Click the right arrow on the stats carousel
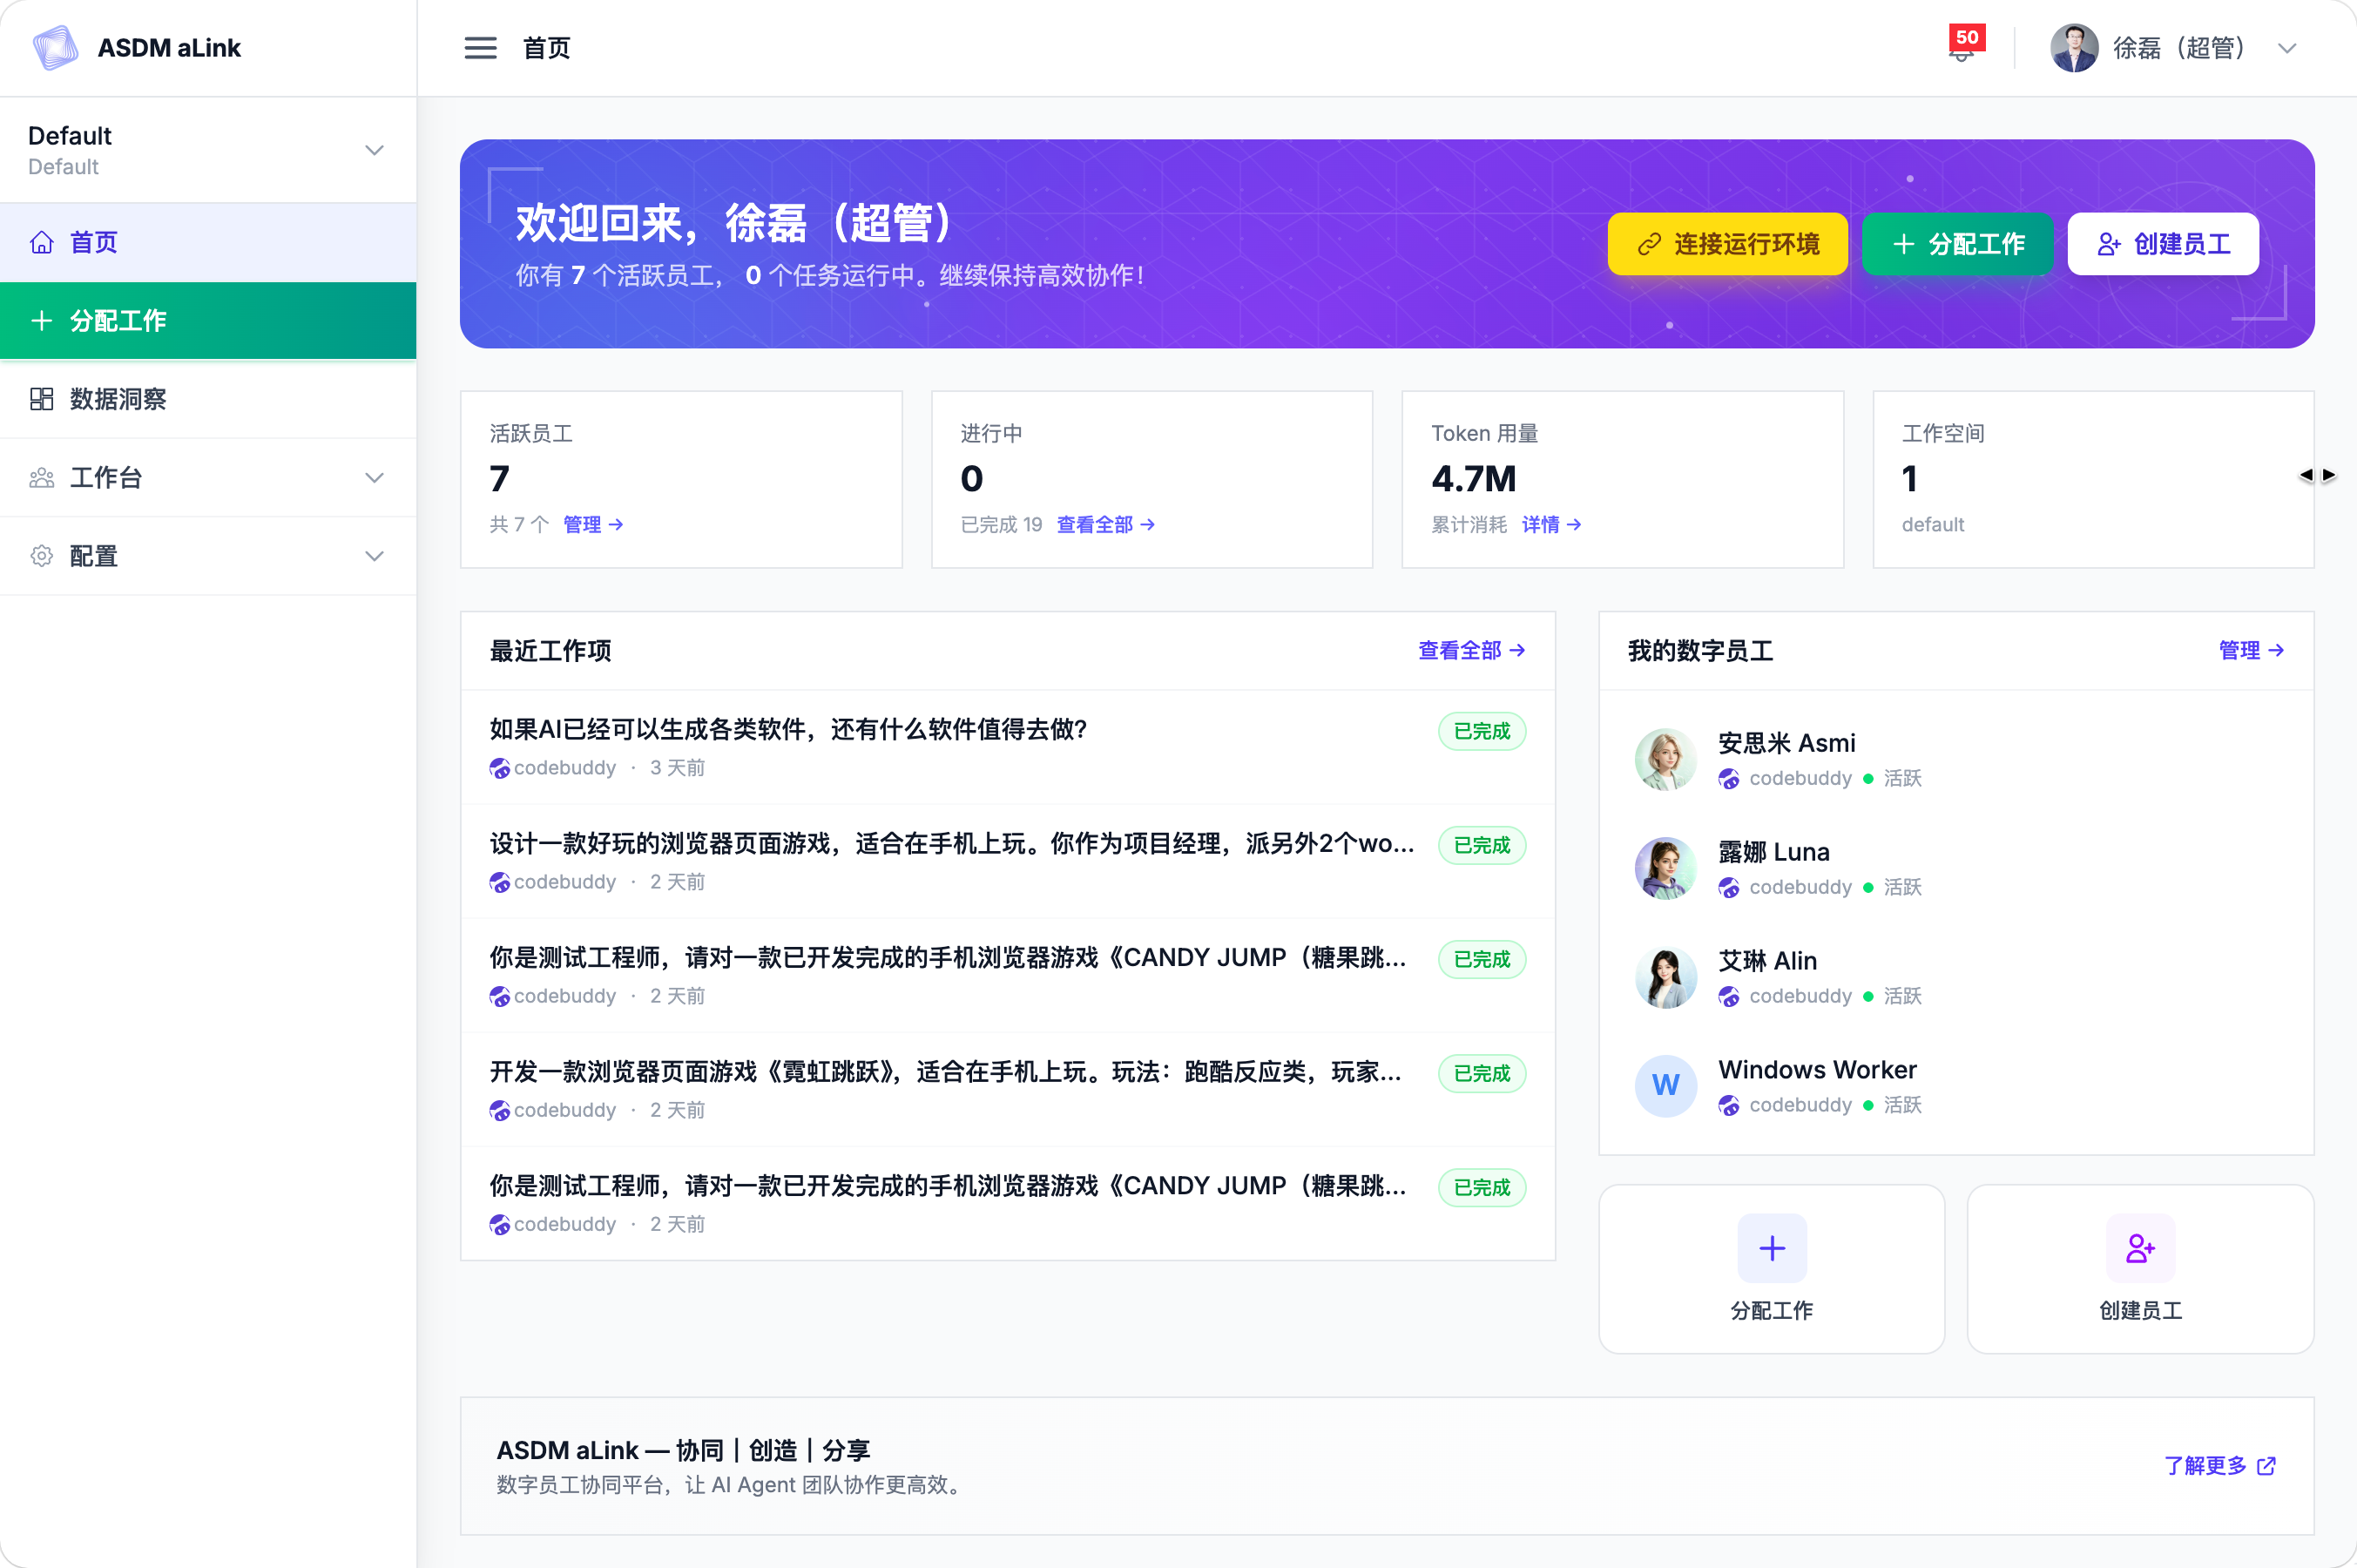Image resolution: width=2357 pixels, height=1568 pixels. point(2329,475)
